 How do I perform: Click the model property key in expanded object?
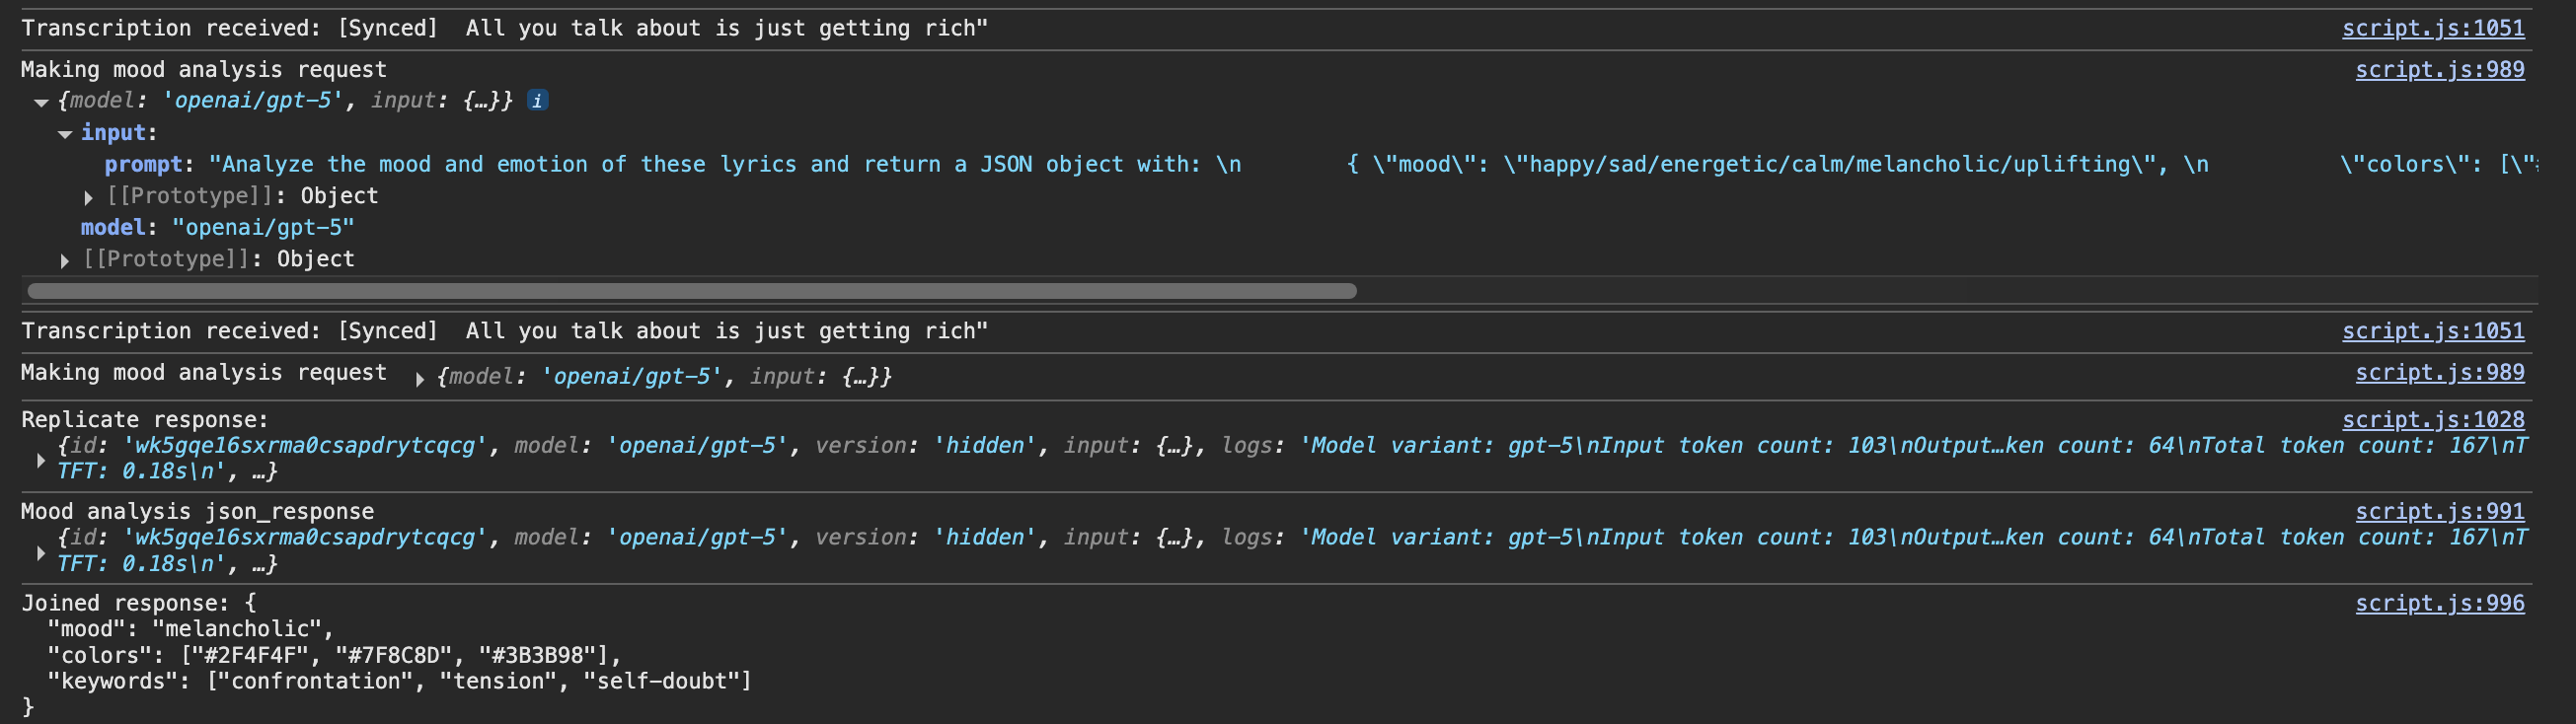pos(112,228)
